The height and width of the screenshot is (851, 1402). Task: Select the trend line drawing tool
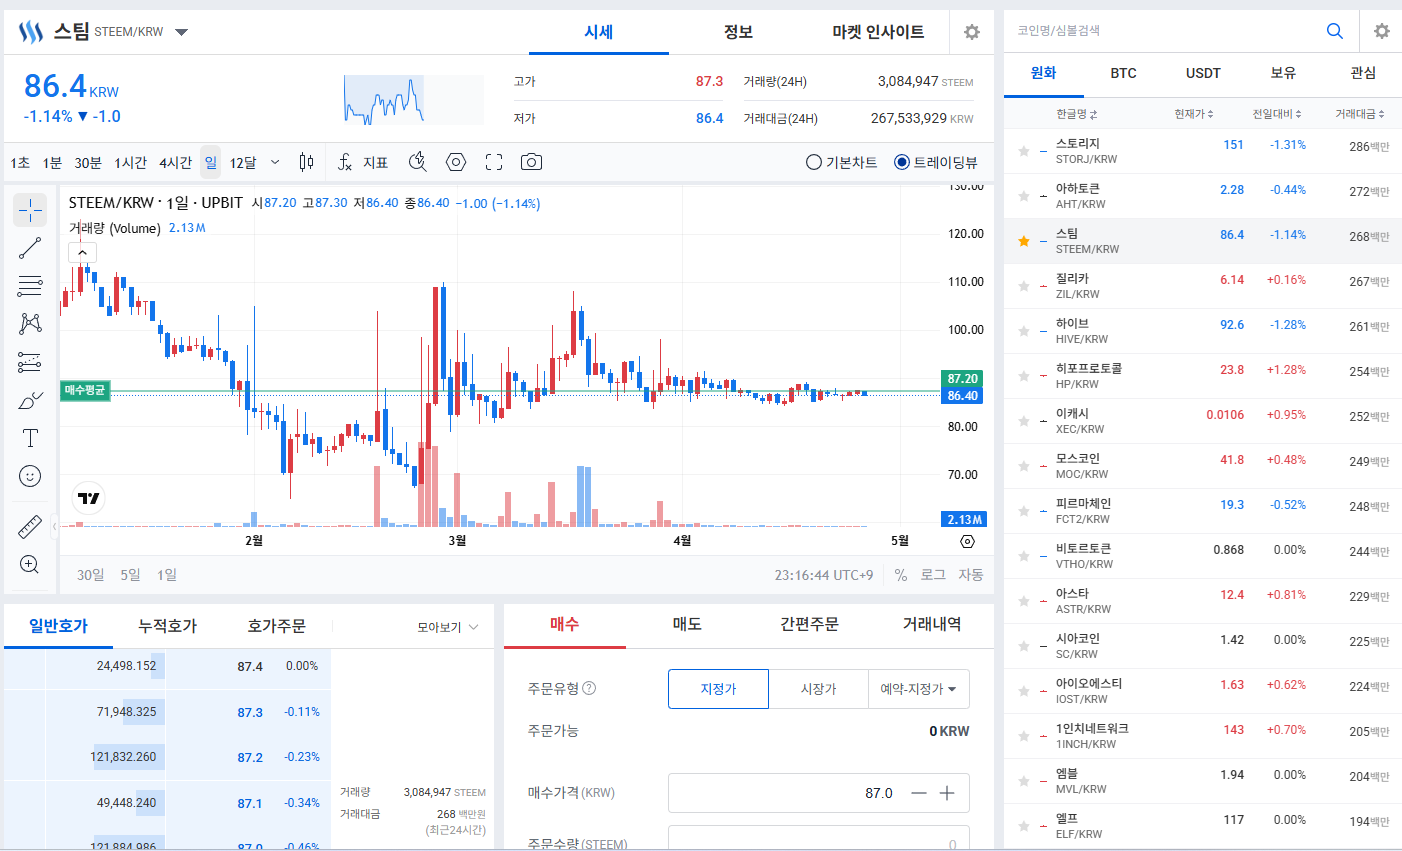click(x=30, y=248)
